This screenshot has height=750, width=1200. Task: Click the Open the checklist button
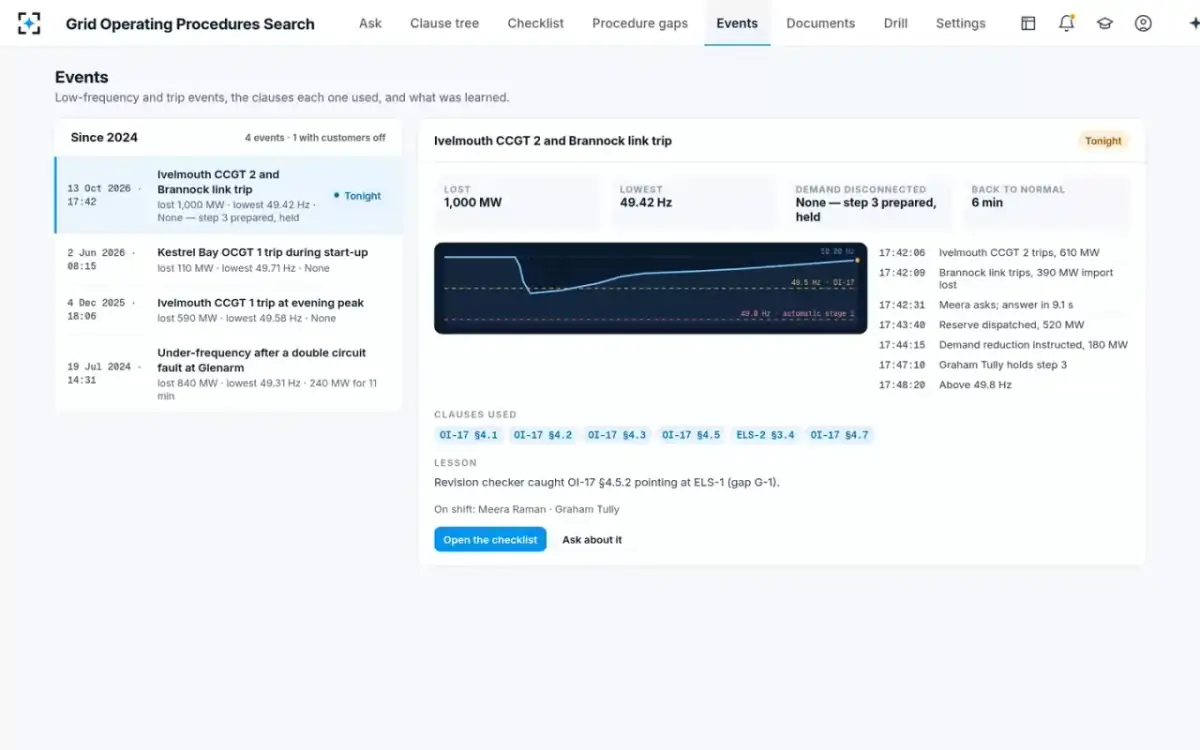pyautogui.click(x=490, y=539)
